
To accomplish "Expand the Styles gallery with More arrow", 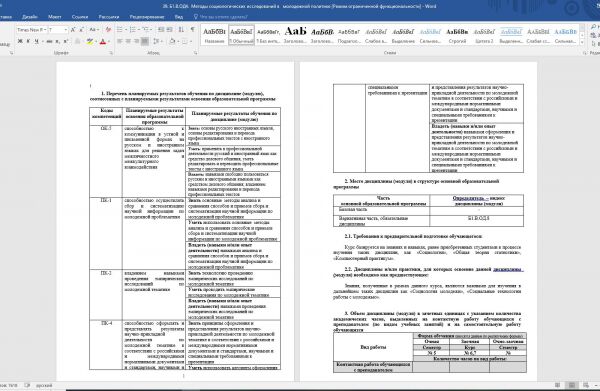I will (x=582, y=42).
